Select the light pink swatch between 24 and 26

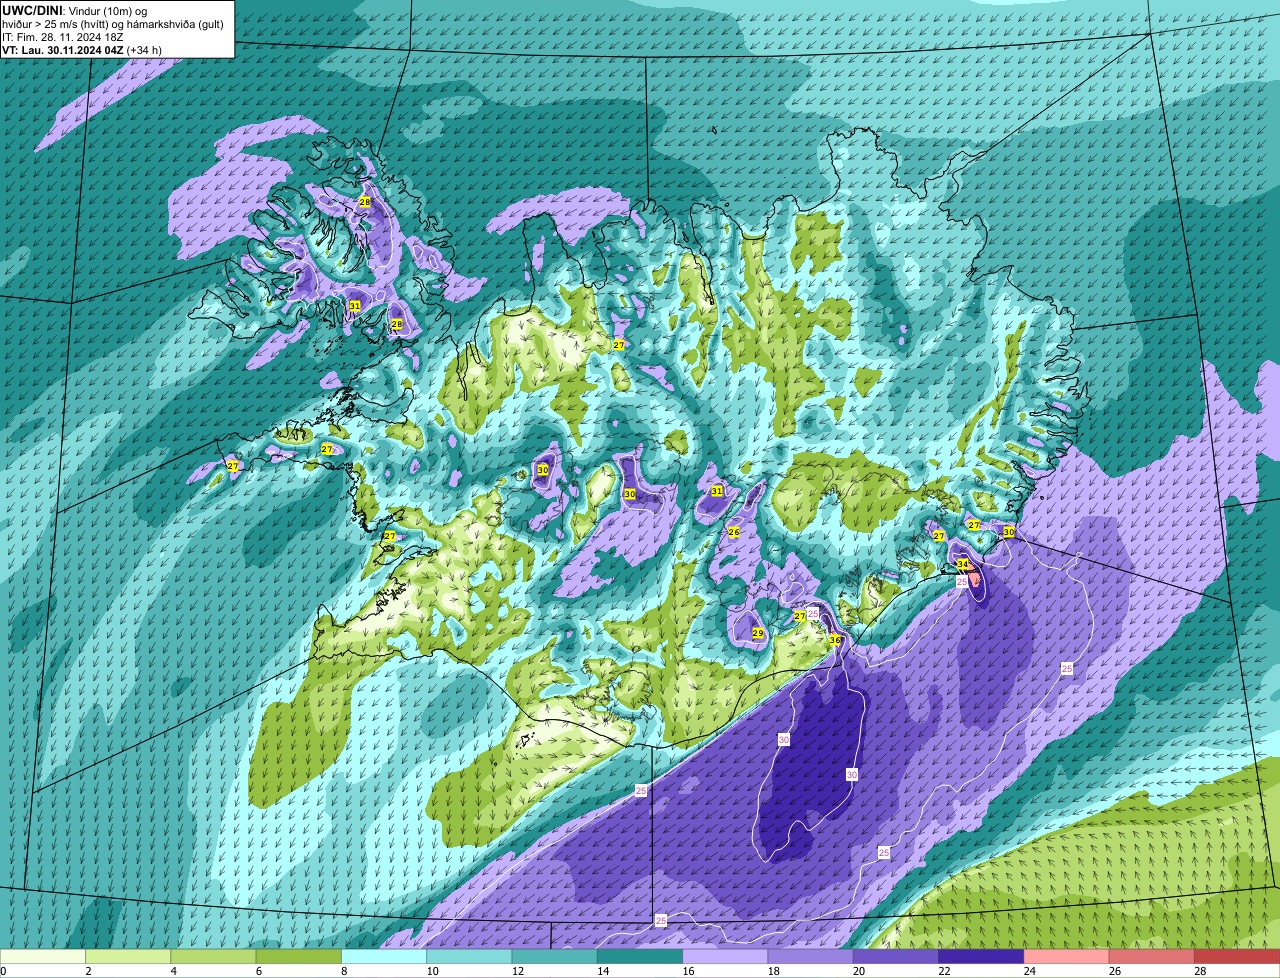(1067, 956)
